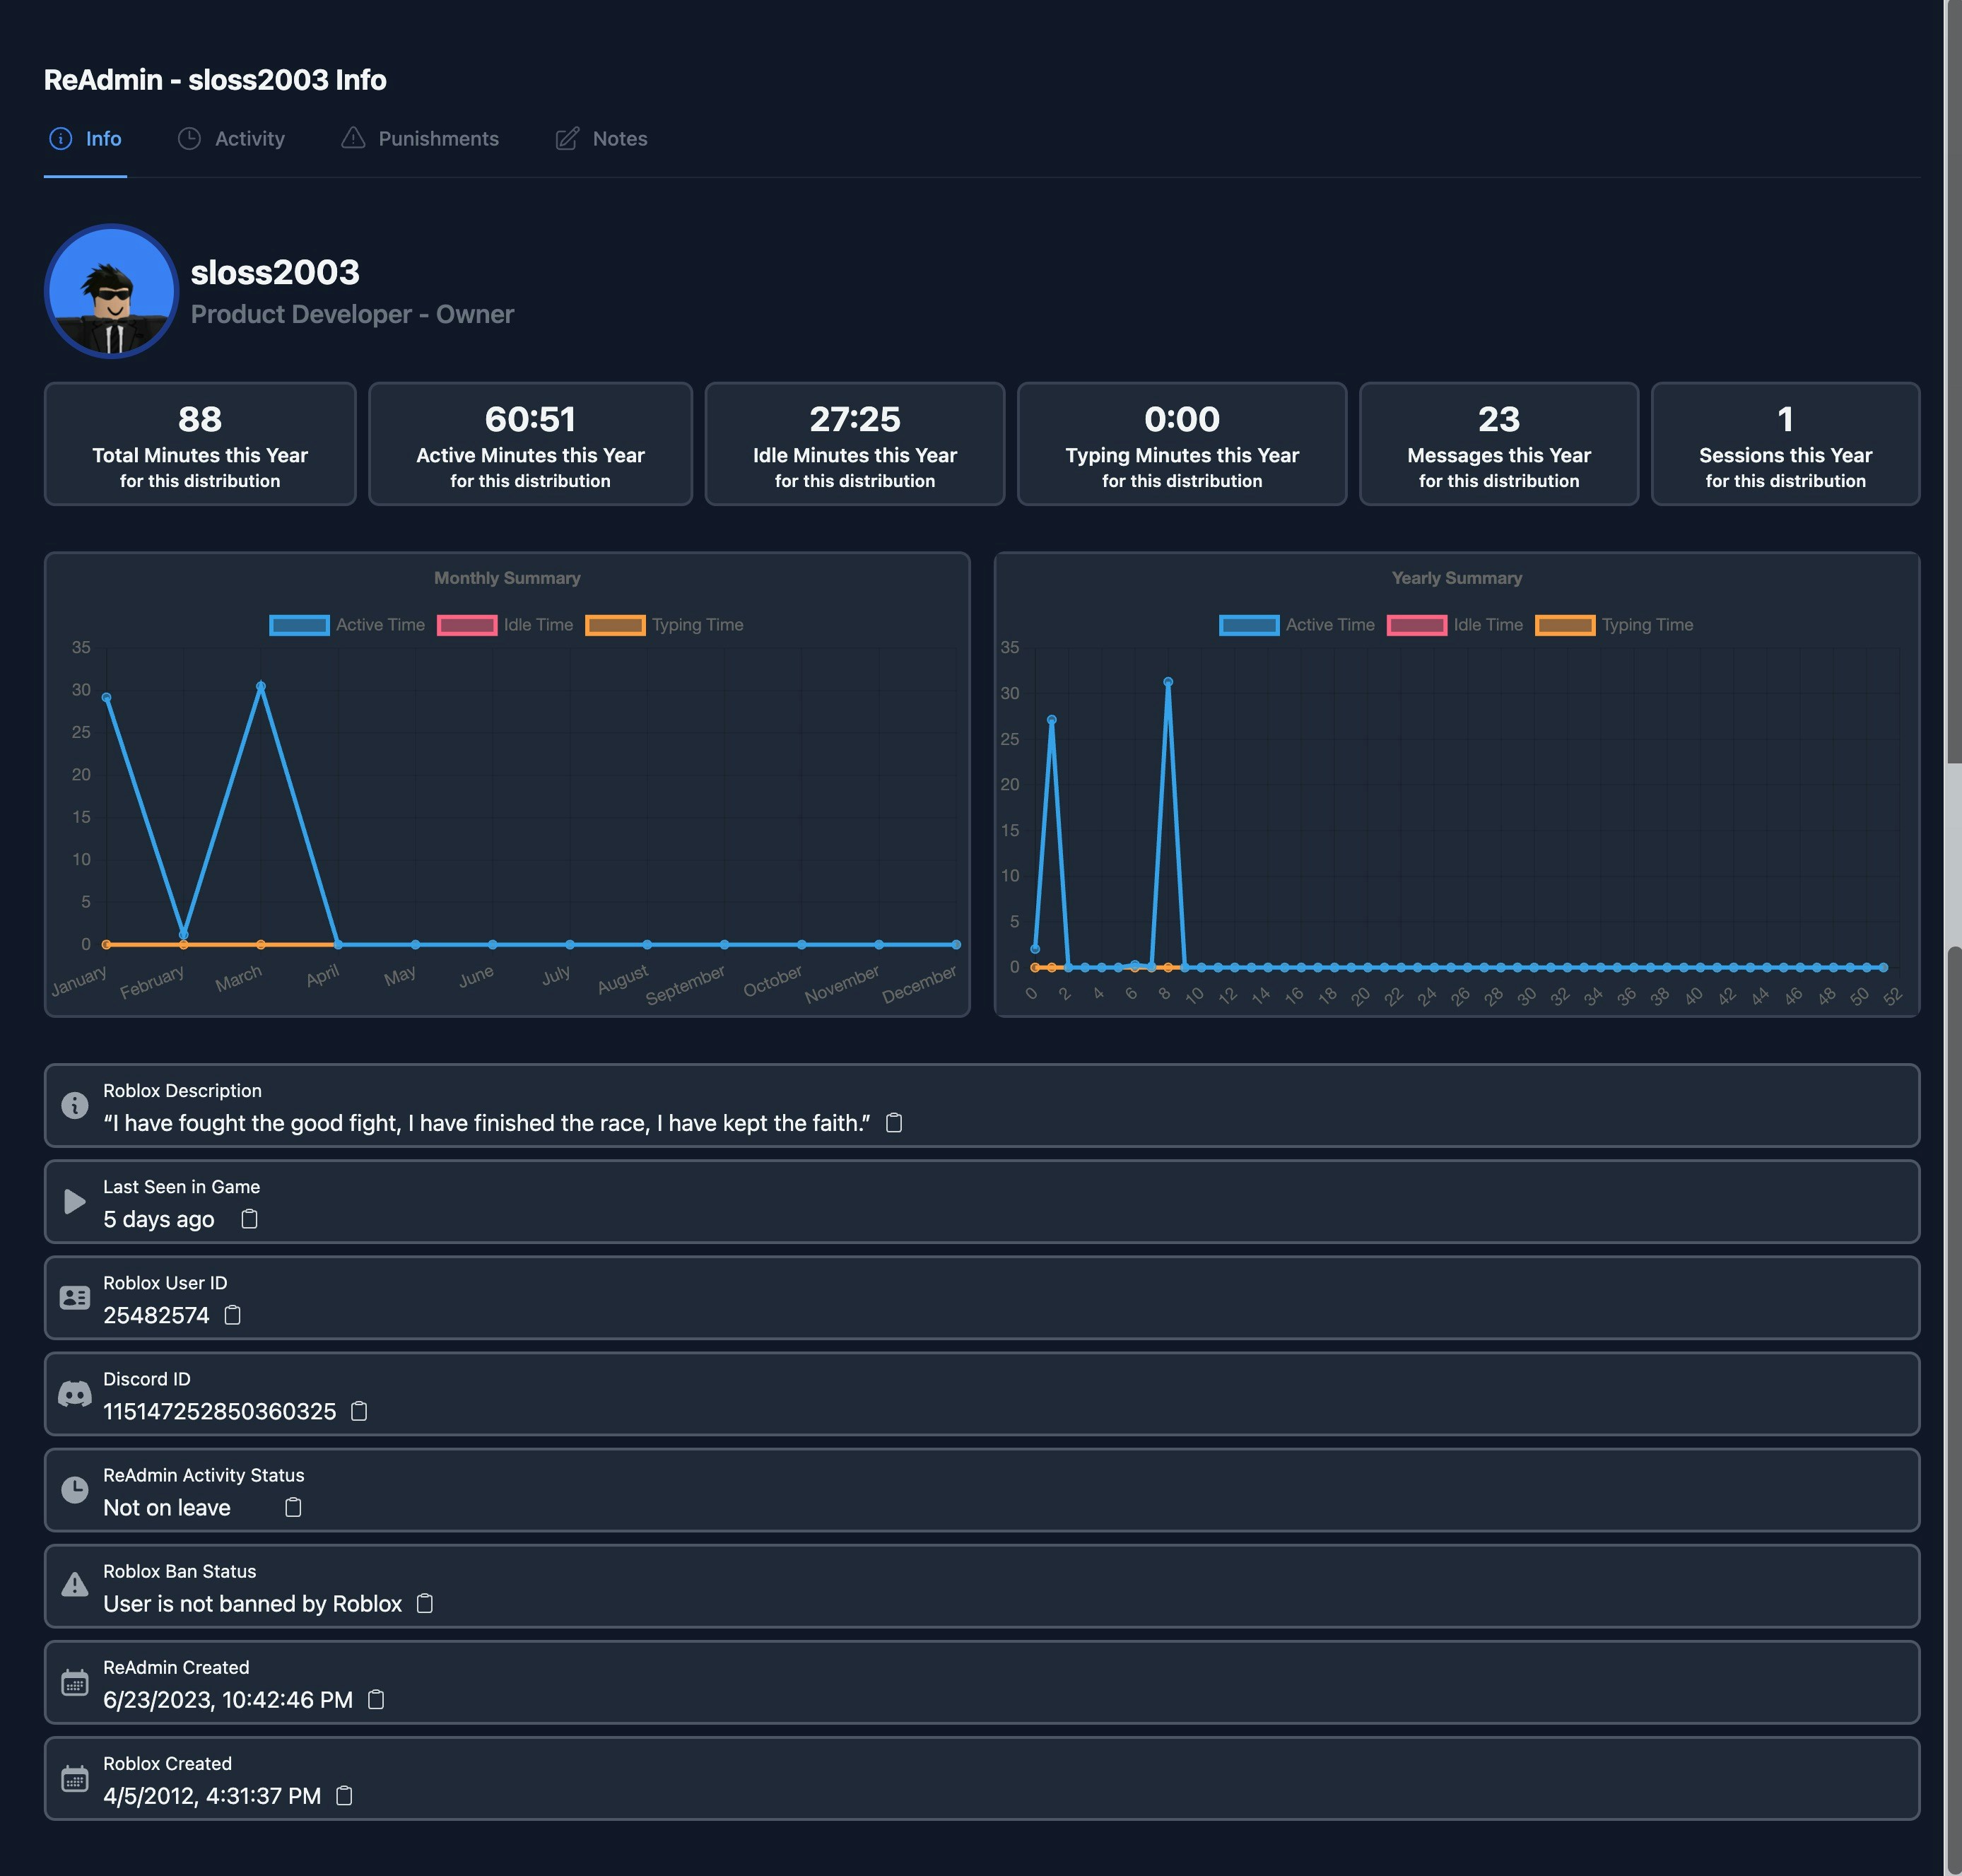Copy the '5 days ago' last seen value
This screenshot has height=1876, width=1962.
pos(249,1219)
